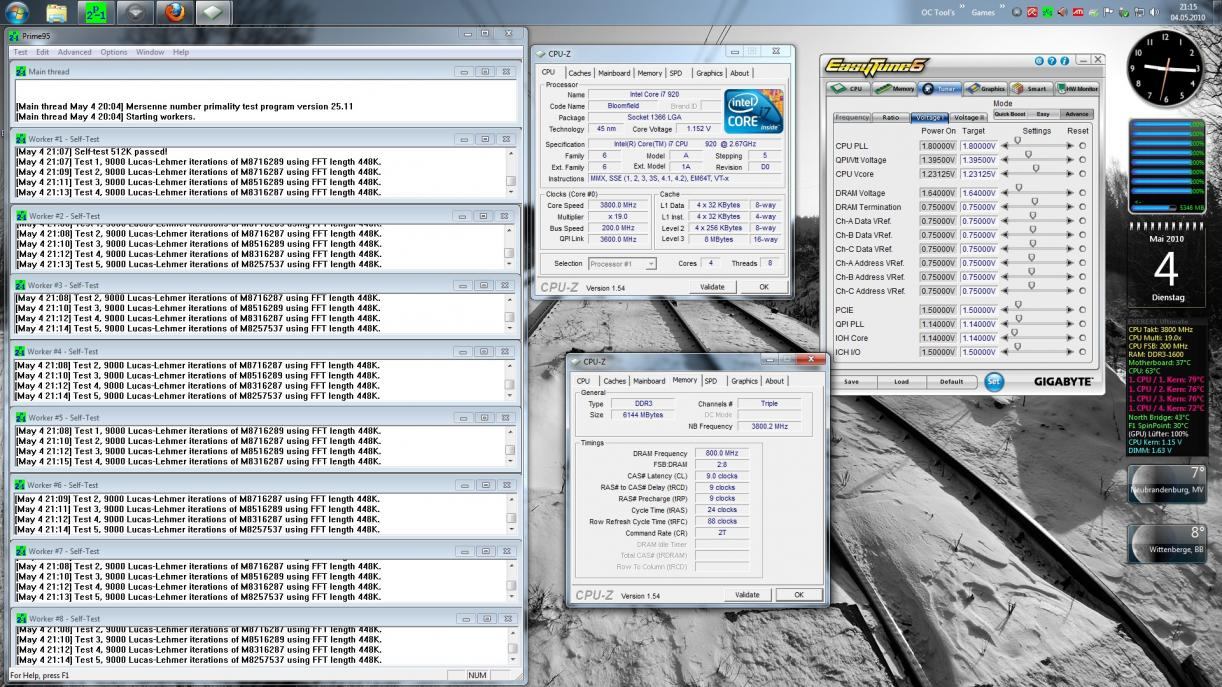Viewport: 1222px width, 687px height.
Task: Open the Window menu in Prime95
Action: (150, 52)
